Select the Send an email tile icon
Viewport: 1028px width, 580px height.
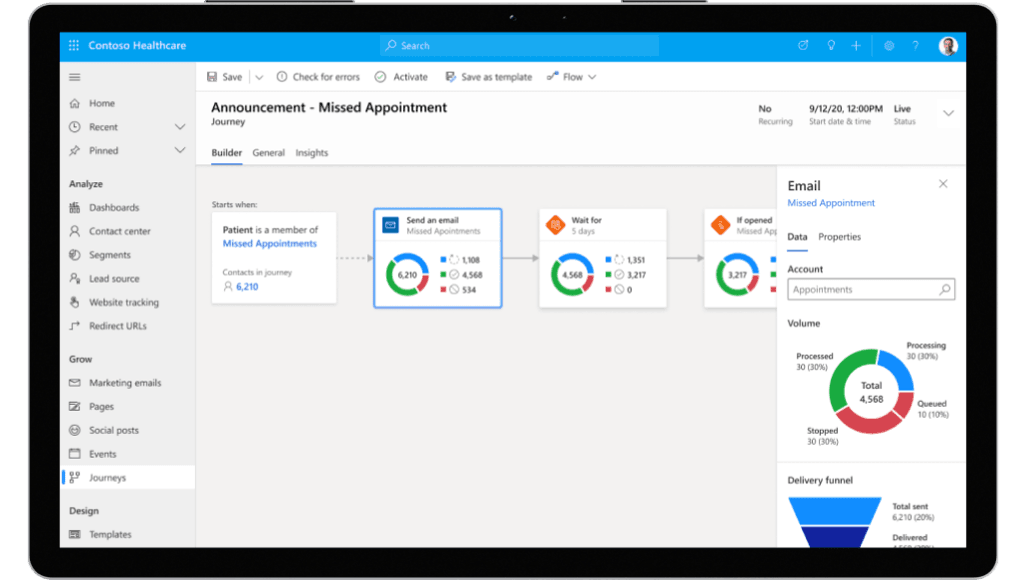pos(390,225)
